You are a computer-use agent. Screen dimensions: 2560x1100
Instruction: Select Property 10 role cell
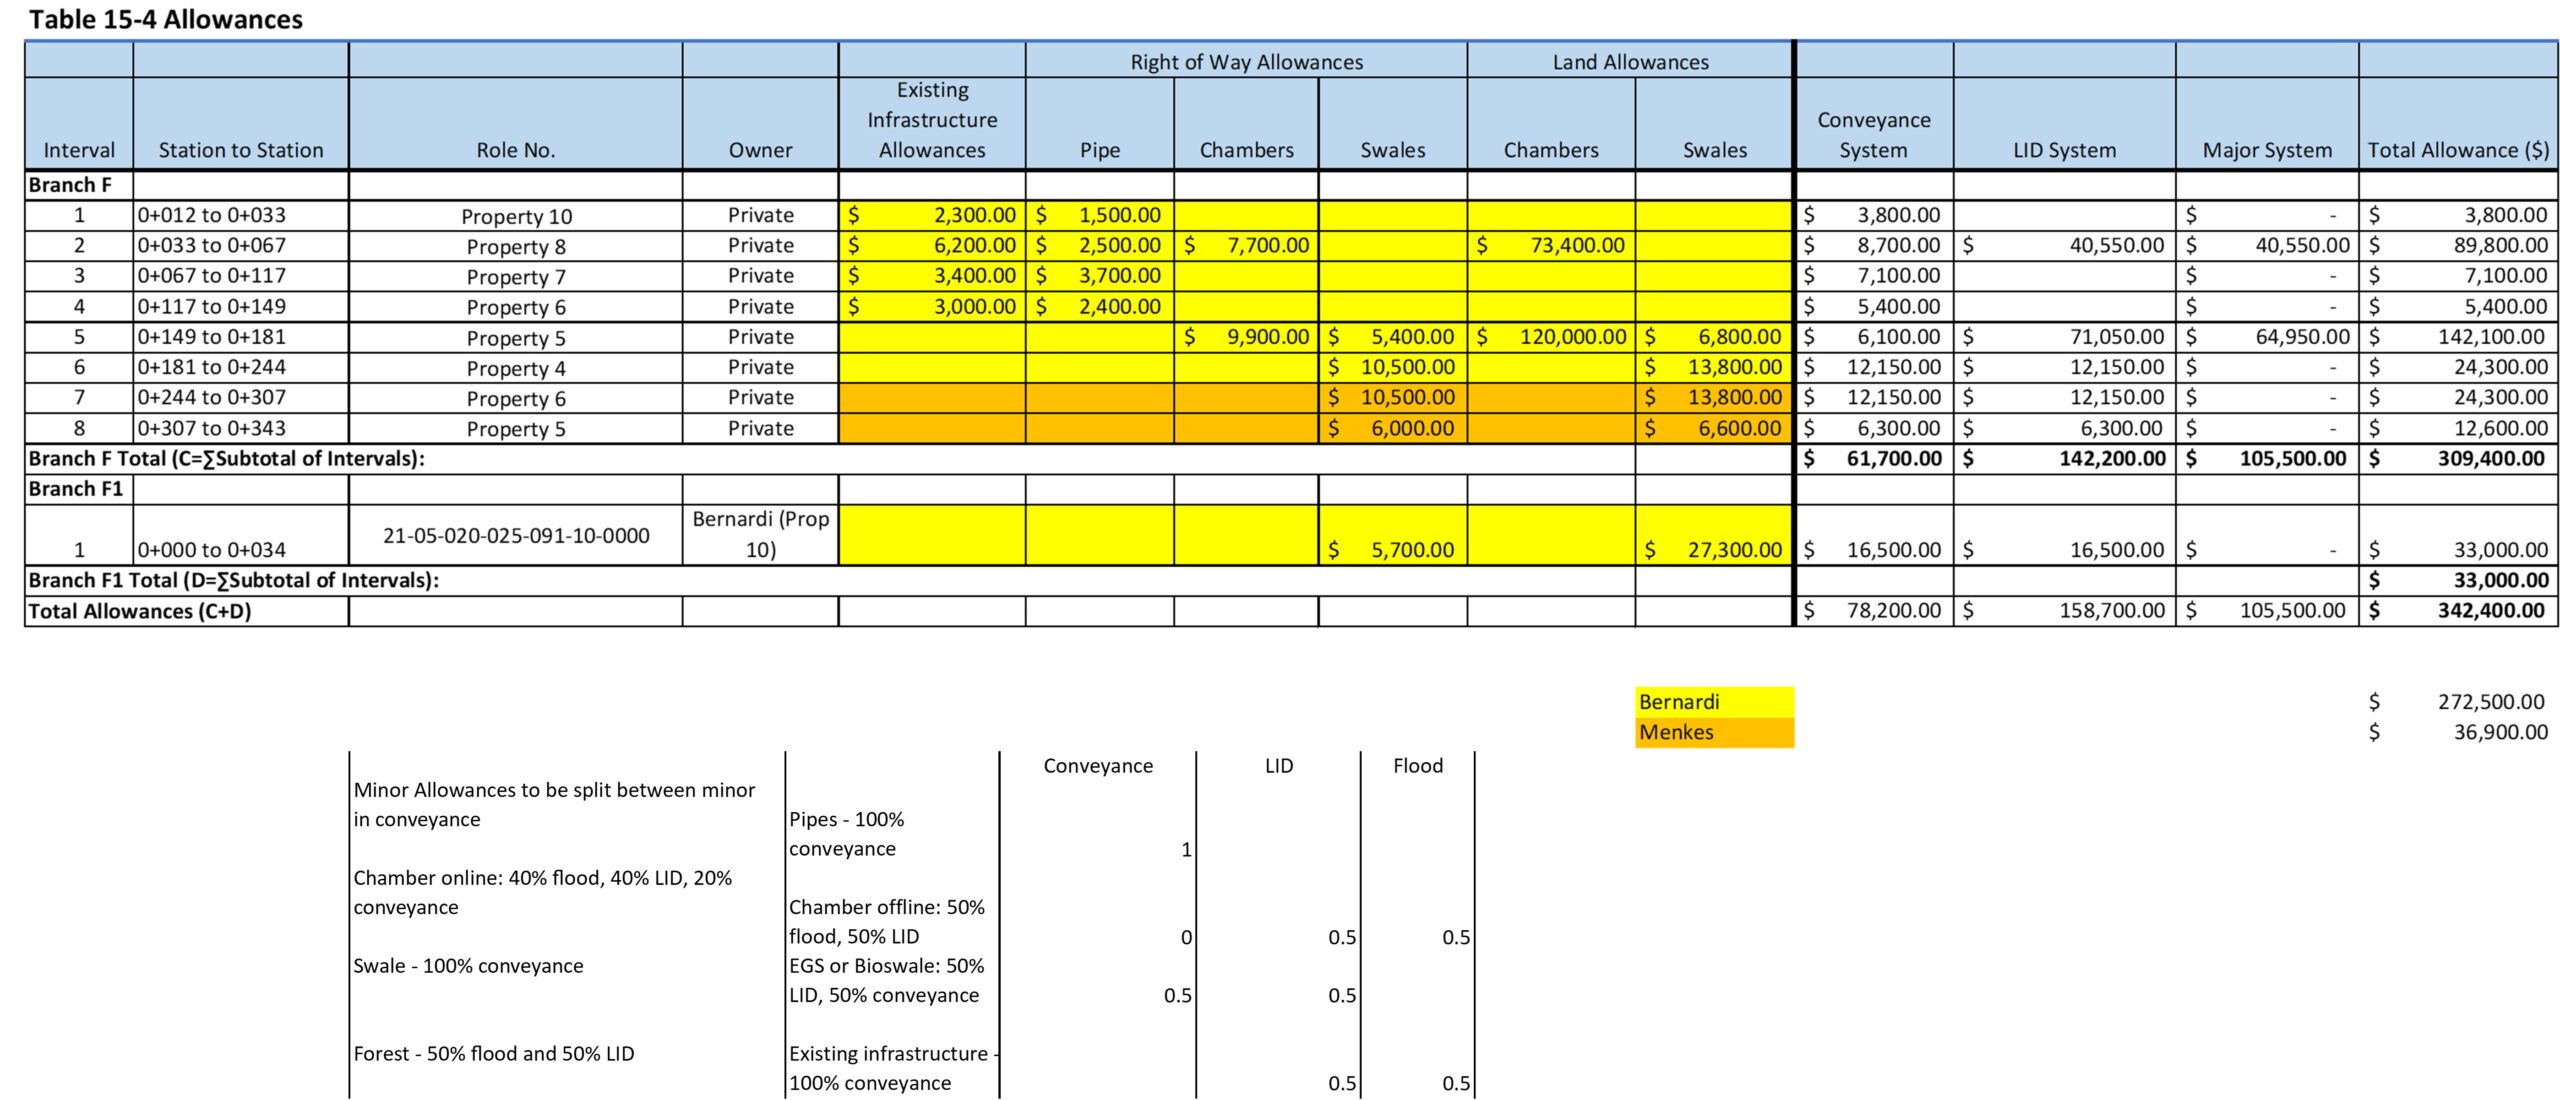(516, 216)
